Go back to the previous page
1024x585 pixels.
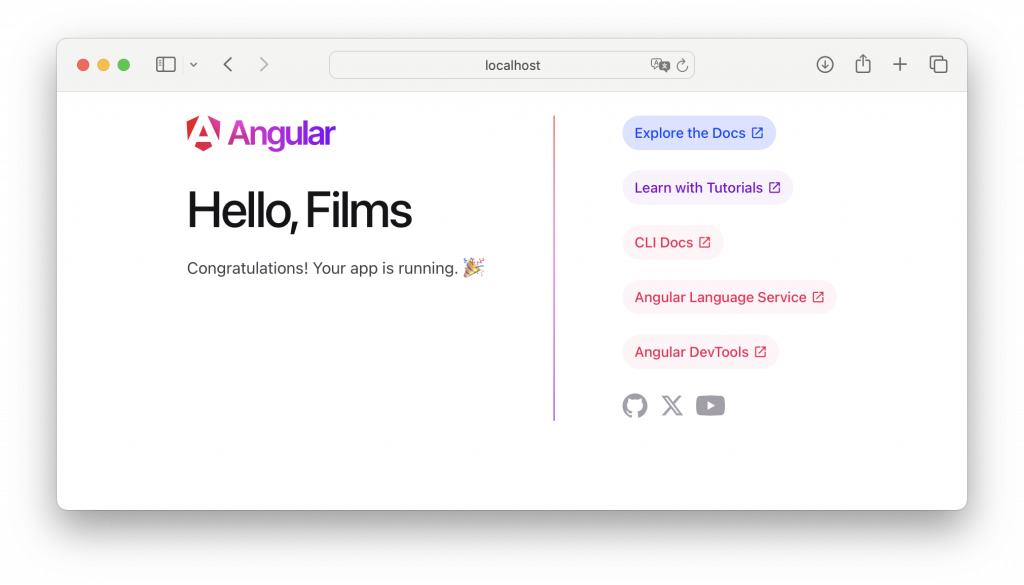coord(228,65)
